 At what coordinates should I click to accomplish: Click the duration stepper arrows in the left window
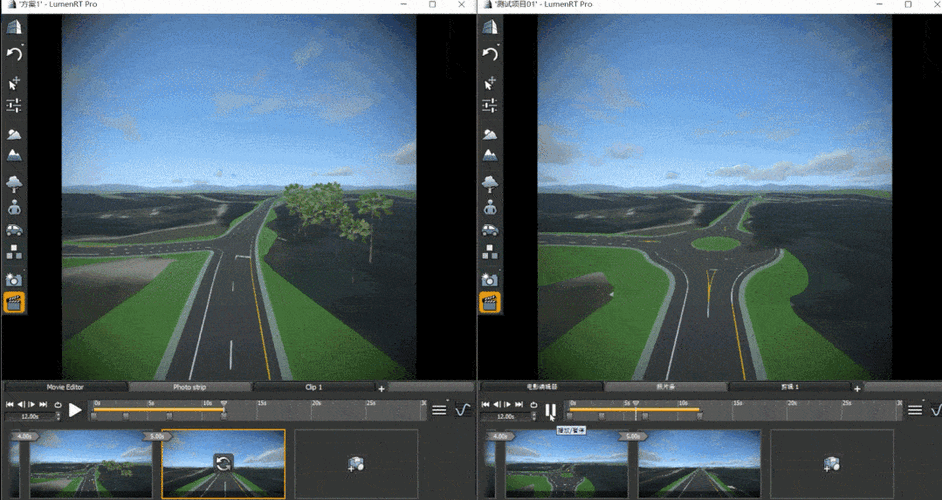click(x=58, y=416)
